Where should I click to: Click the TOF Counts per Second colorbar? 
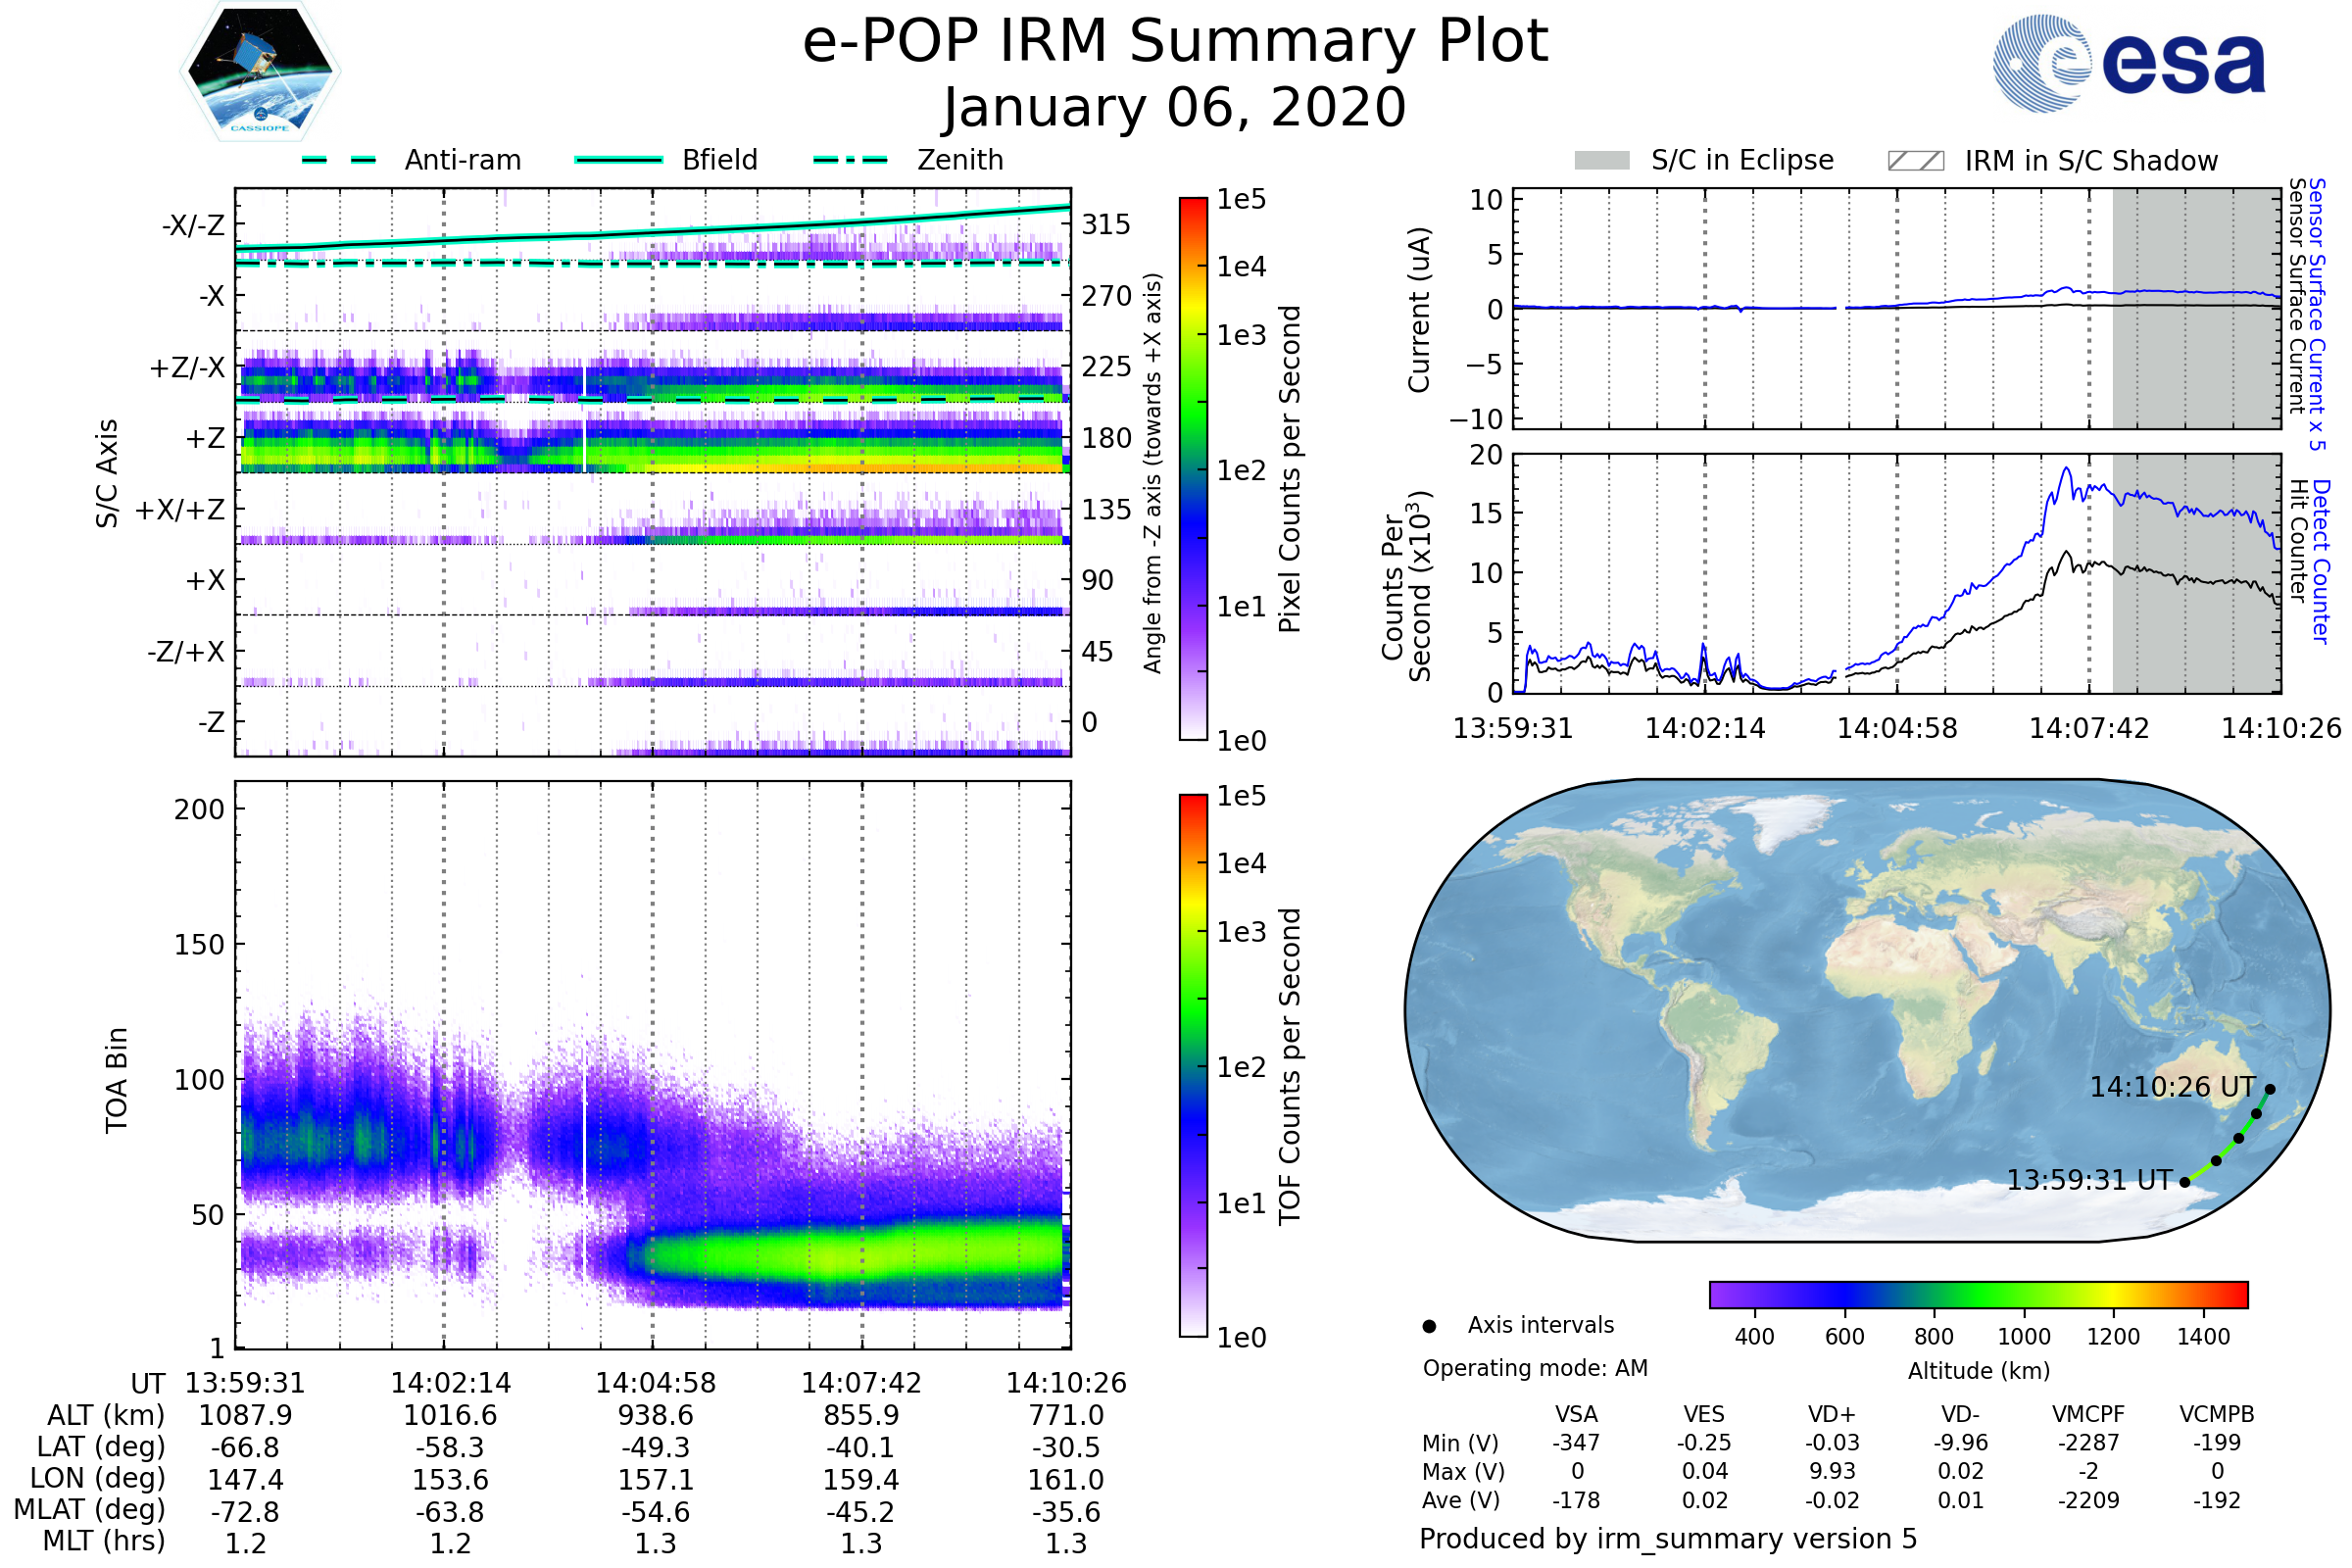1193,1065
